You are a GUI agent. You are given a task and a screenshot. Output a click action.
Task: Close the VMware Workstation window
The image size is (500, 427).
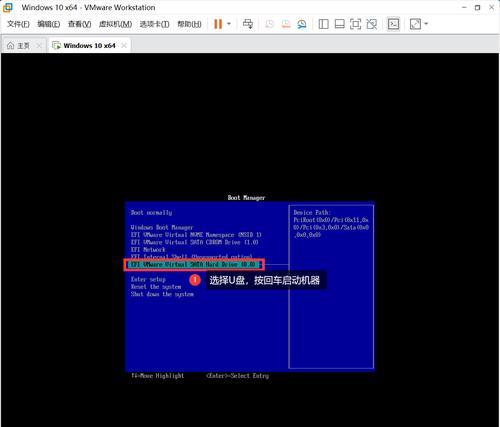[x=491, y=7]
